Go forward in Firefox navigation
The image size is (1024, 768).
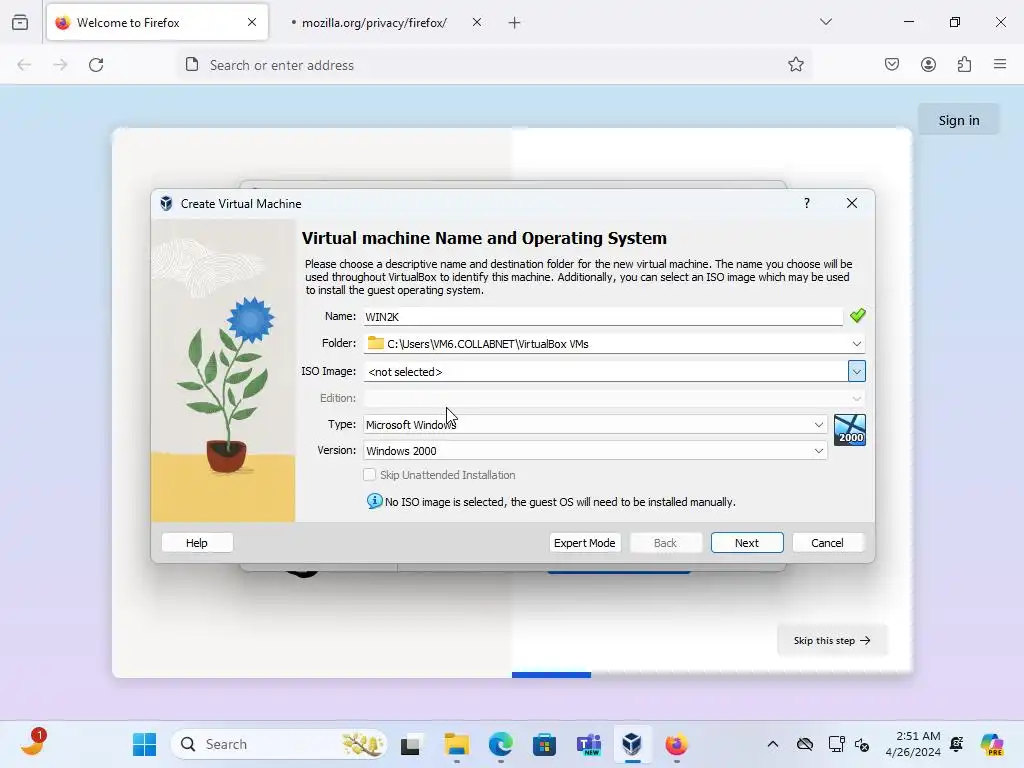[x=60, y=65]
